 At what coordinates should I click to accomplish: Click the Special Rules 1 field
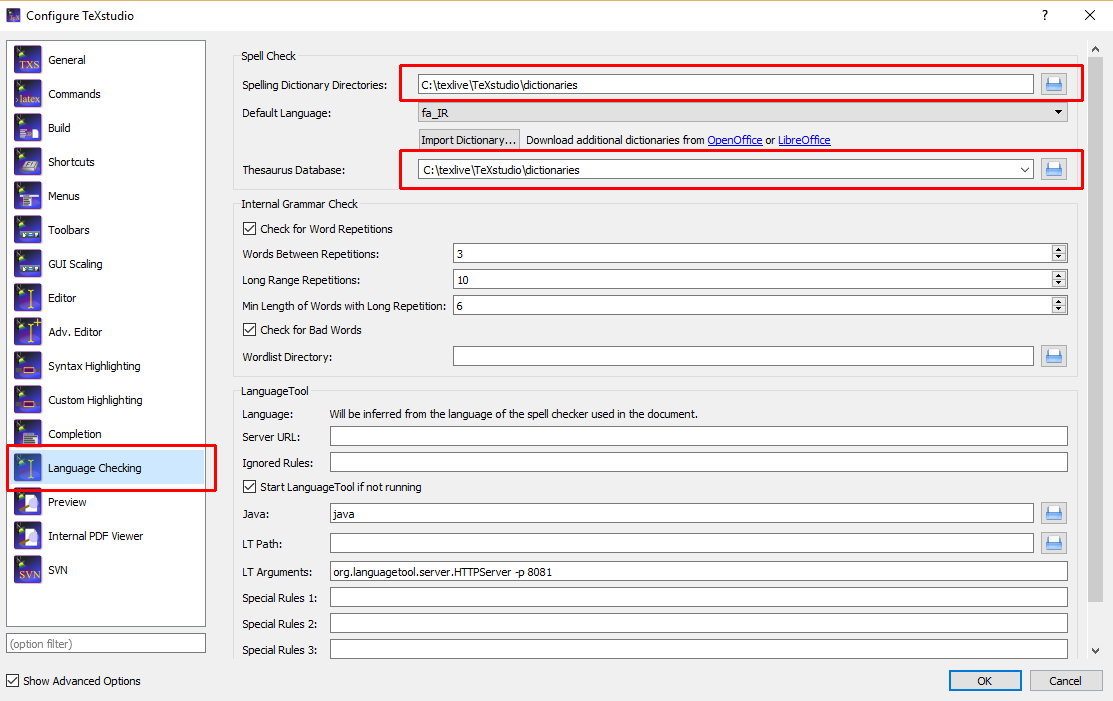[698, 597]
